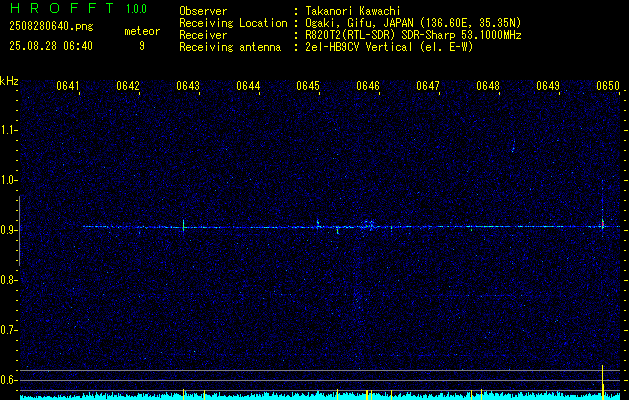Click the 0648 time axis label
Image resolution: width=629 pixels, height=400 pixels.
(488, 86)
